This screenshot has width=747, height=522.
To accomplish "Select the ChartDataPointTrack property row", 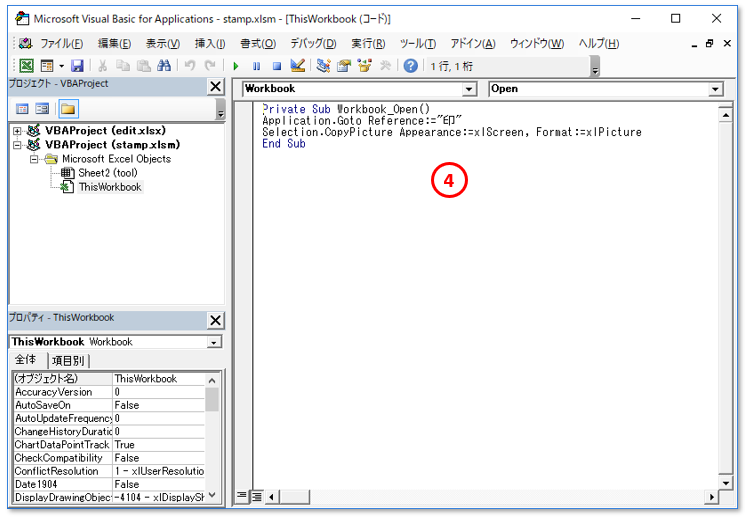I will point(109,445).
